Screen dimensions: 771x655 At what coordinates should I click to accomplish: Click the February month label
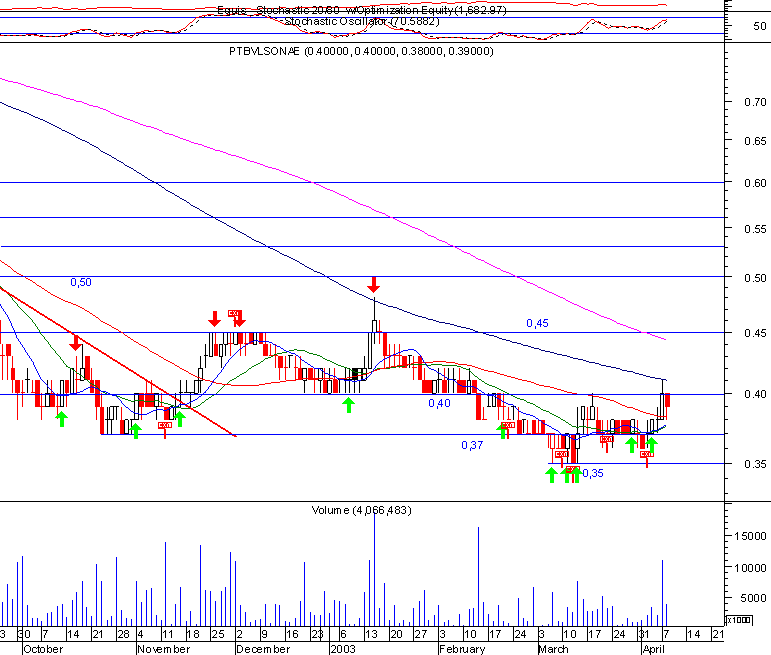pyautogui.click(x=462, y=649)
